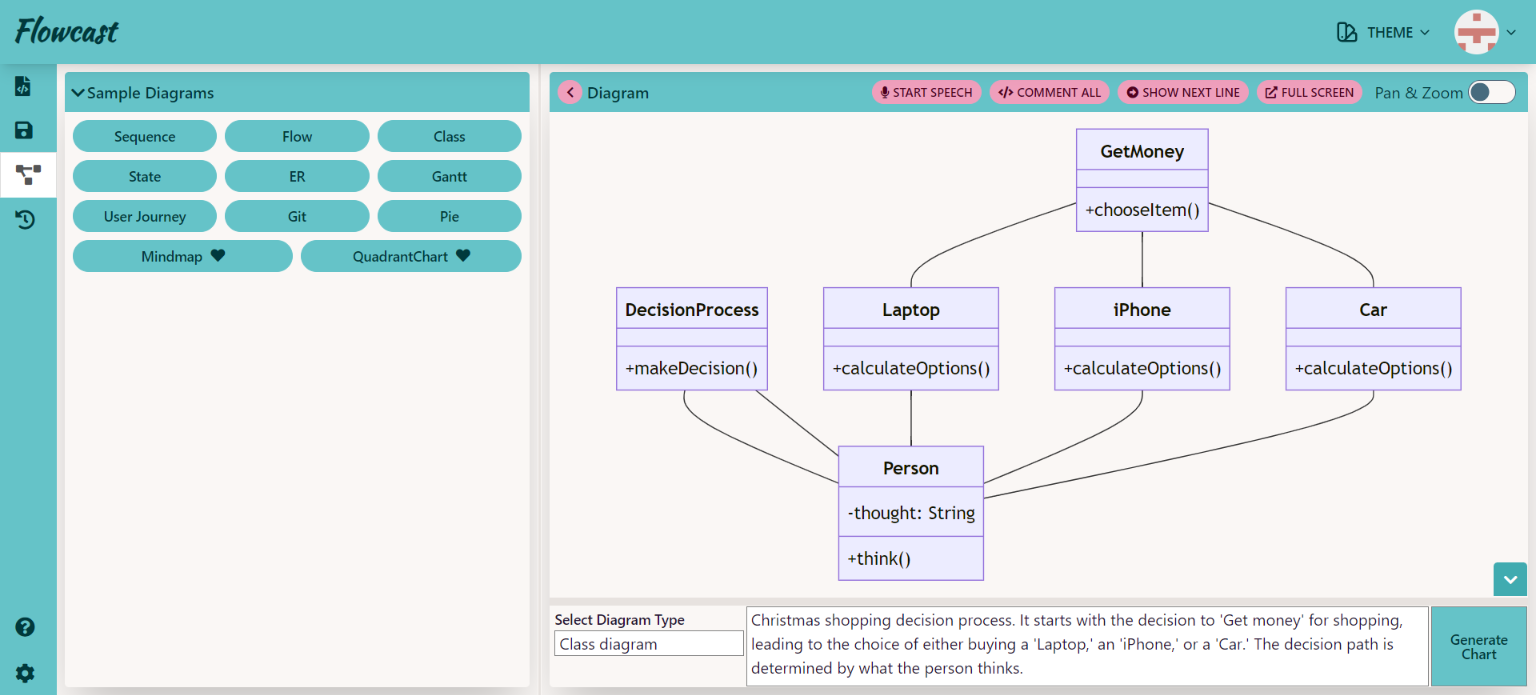Click the user avatar icon
1536x695 pixels.
1476,33
